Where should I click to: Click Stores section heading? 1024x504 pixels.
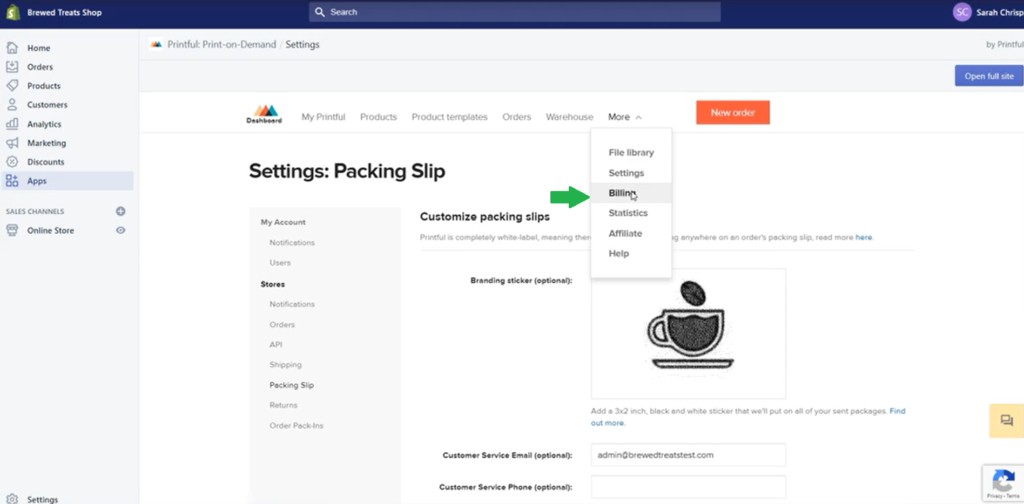[272, 285]
